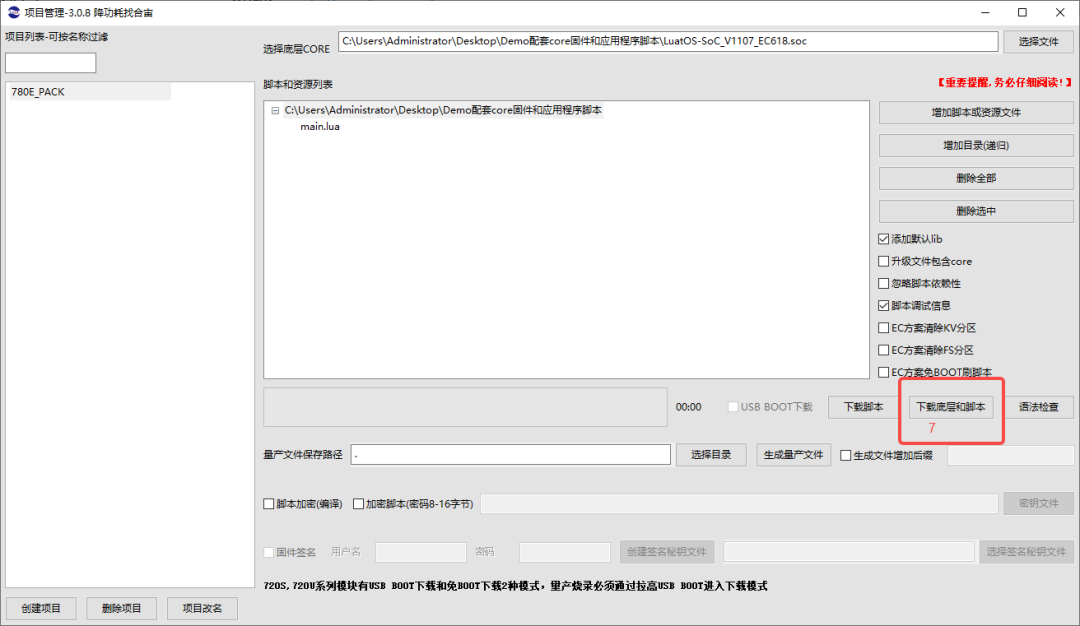Click 项目改名 button

pos(202,608)
